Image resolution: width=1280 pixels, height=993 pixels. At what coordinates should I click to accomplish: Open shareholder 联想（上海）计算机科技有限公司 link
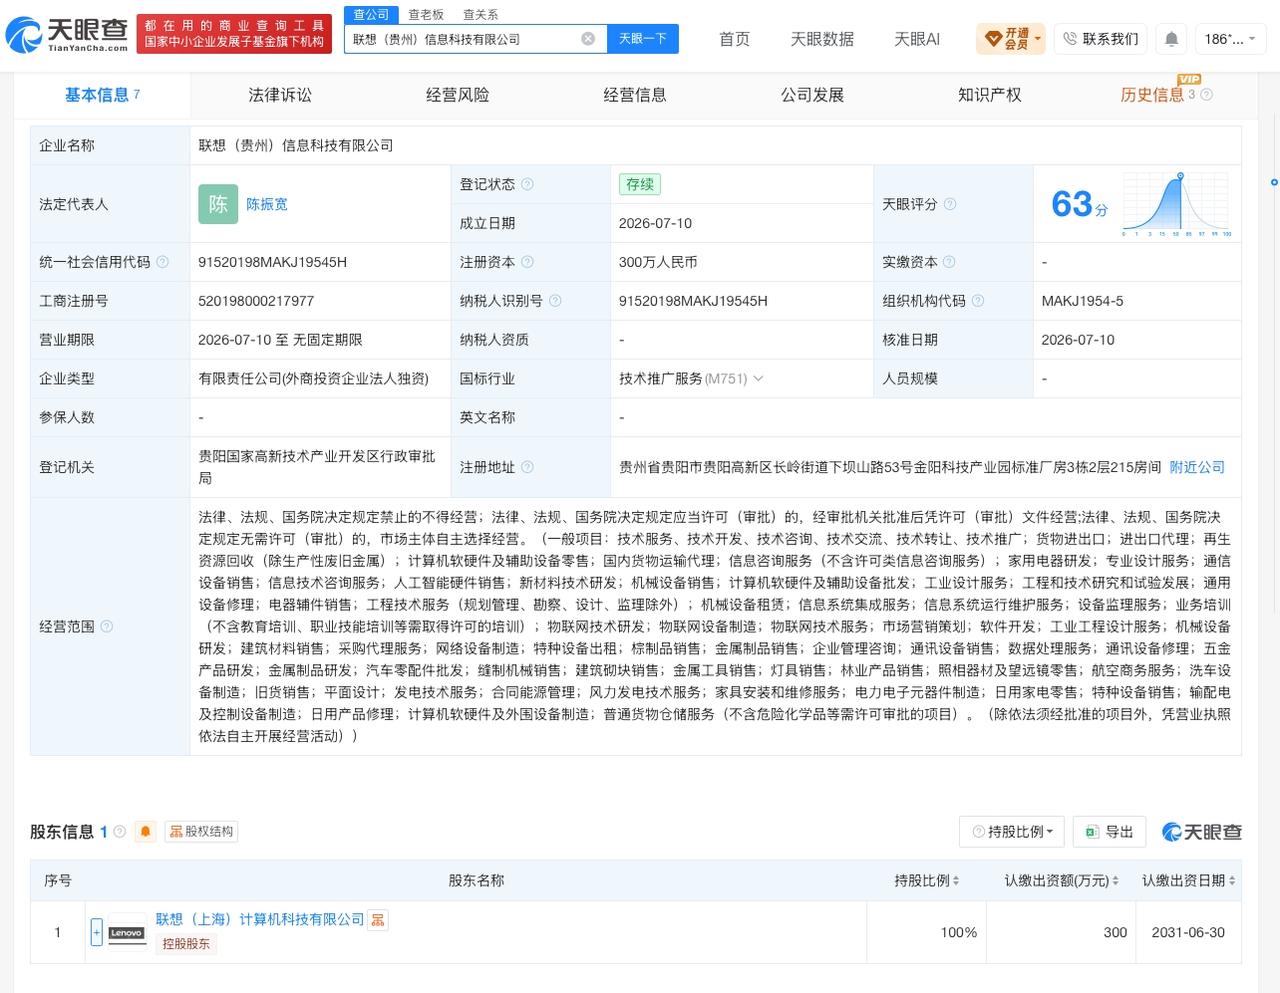coord(259,920)
